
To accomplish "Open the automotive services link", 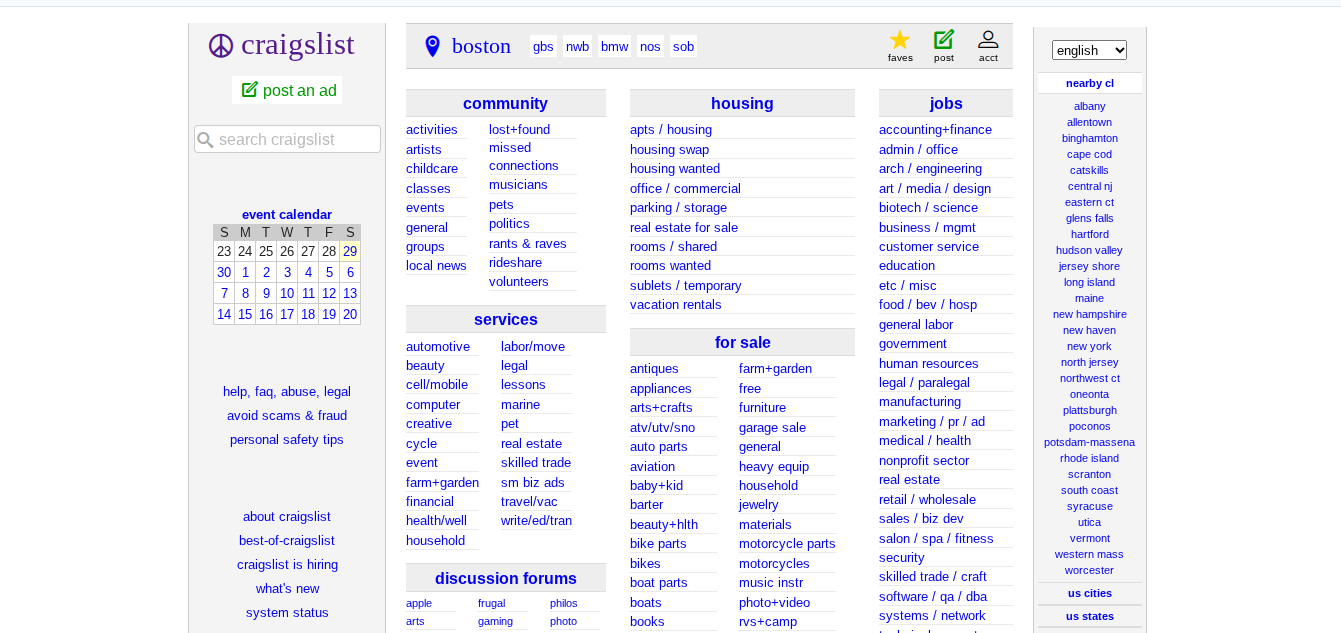I will pyautogui.click(x=438, y=347).
